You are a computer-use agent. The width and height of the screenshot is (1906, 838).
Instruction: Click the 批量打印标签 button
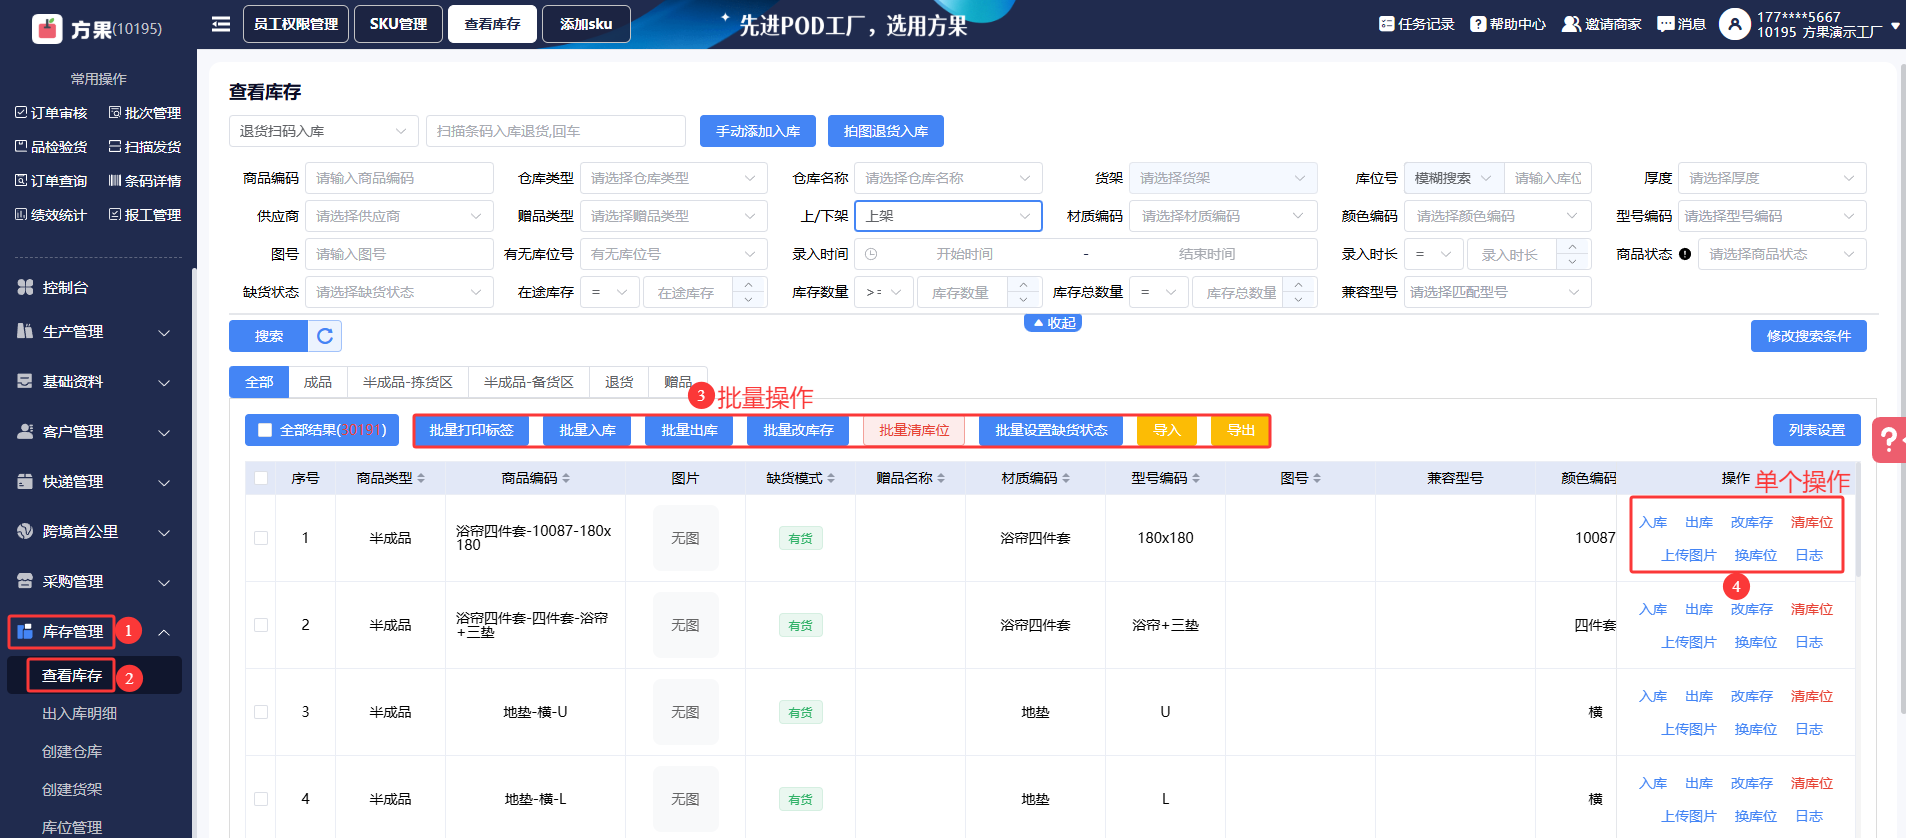coord(471,430)
